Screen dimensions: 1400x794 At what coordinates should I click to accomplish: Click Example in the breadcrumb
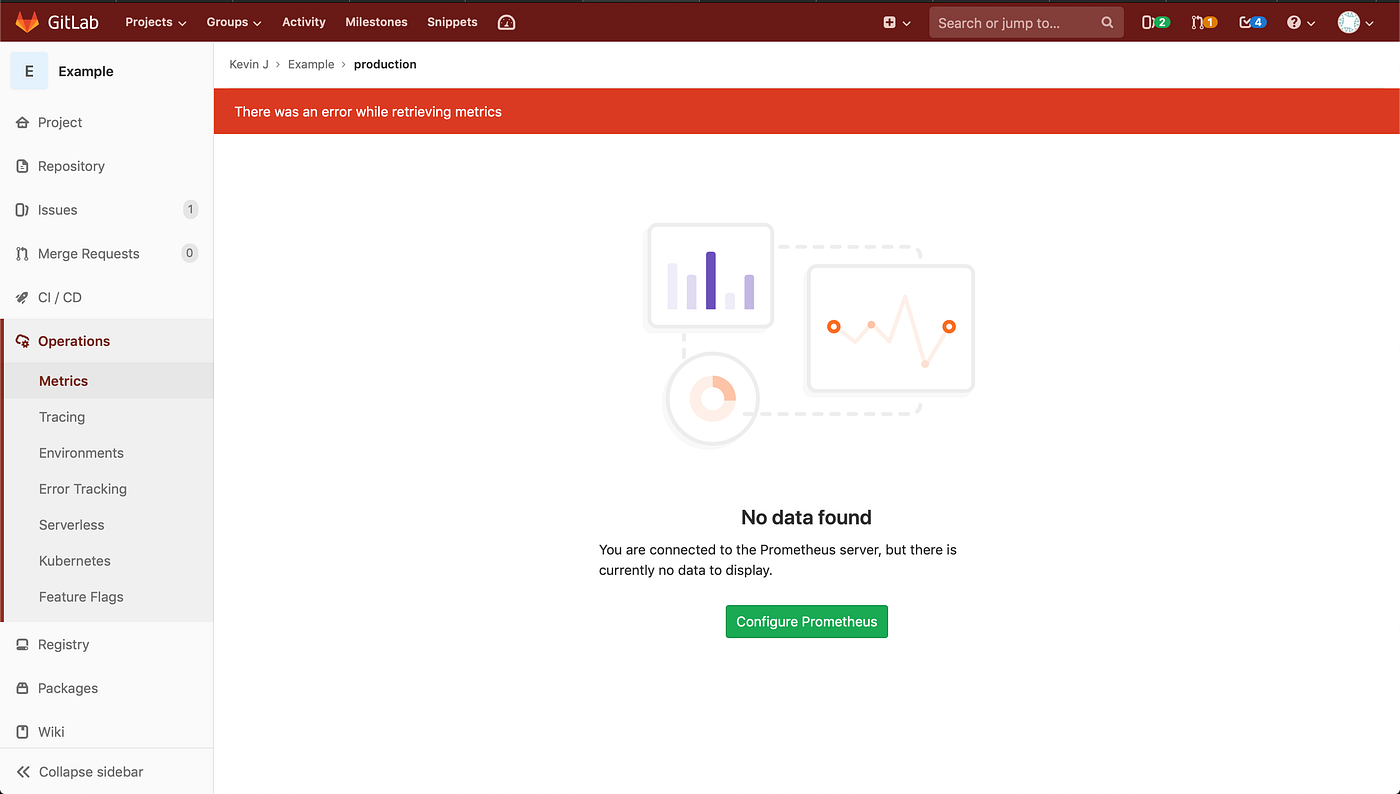pyautogui.click(x=311, y=64)
